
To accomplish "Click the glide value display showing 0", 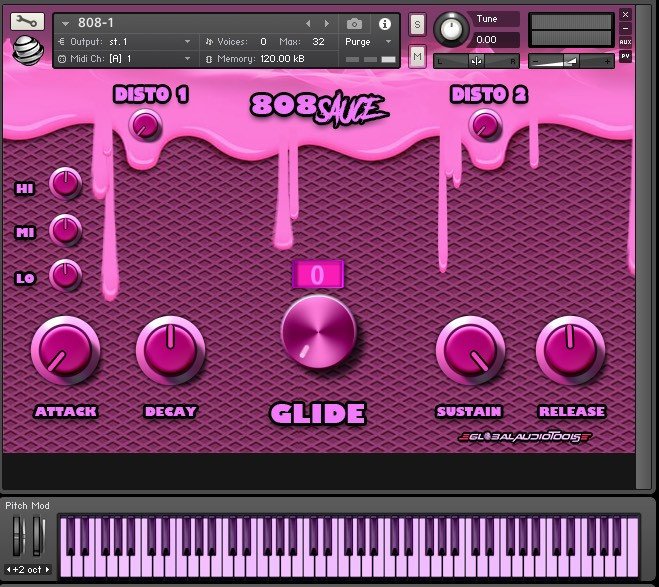I will coord(318,274).
